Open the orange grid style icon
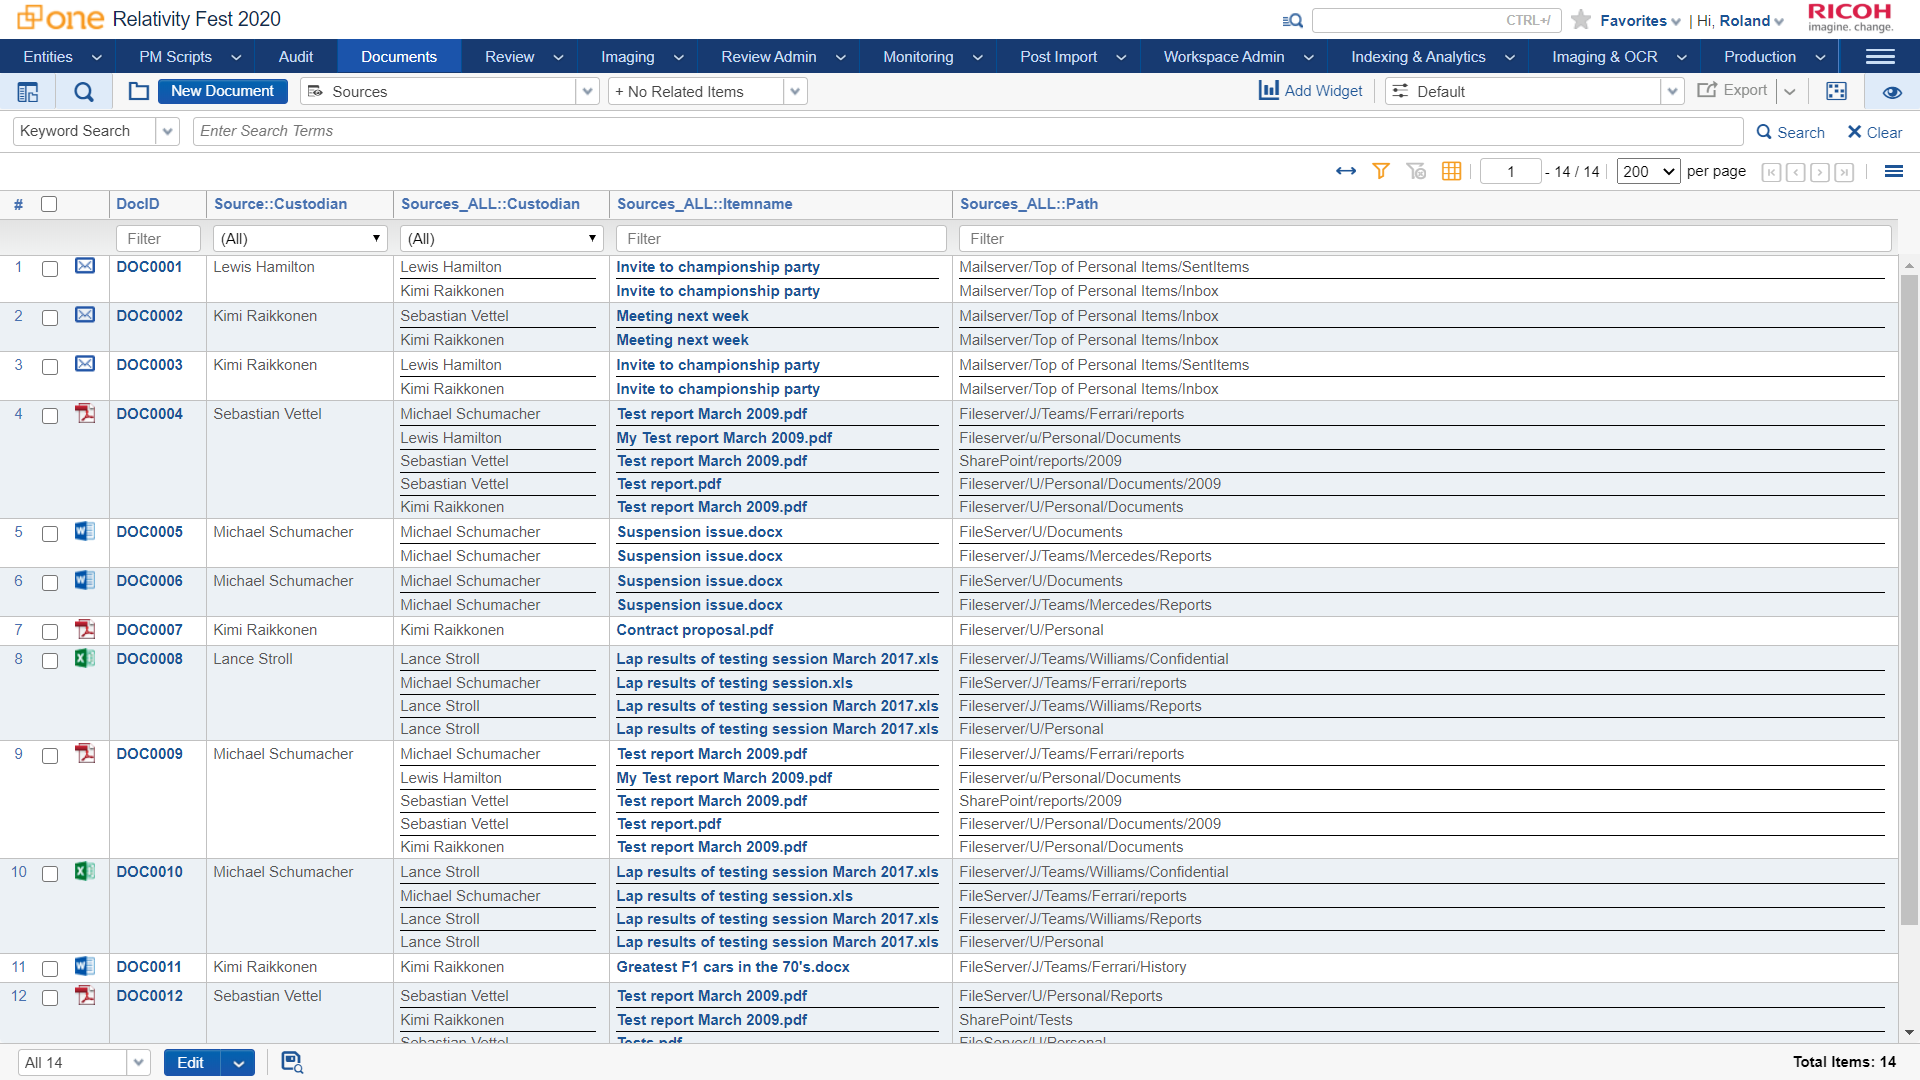This screenshot has width=1920, height=1080. coord(1451,171)
